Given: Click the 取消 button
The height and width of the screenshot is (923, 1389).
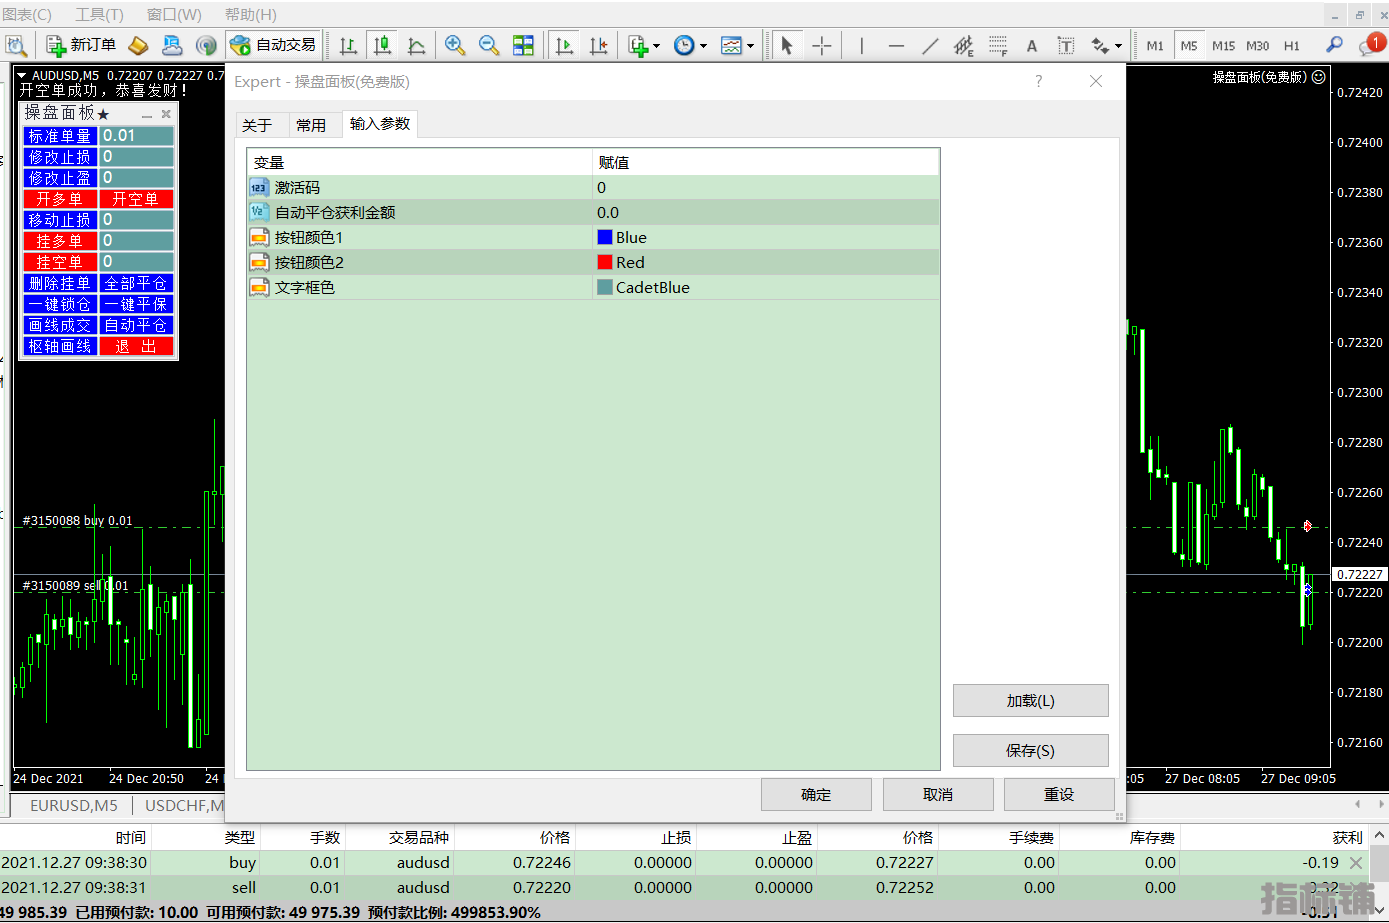Looking at the screenshot, I should pos(938,795).
